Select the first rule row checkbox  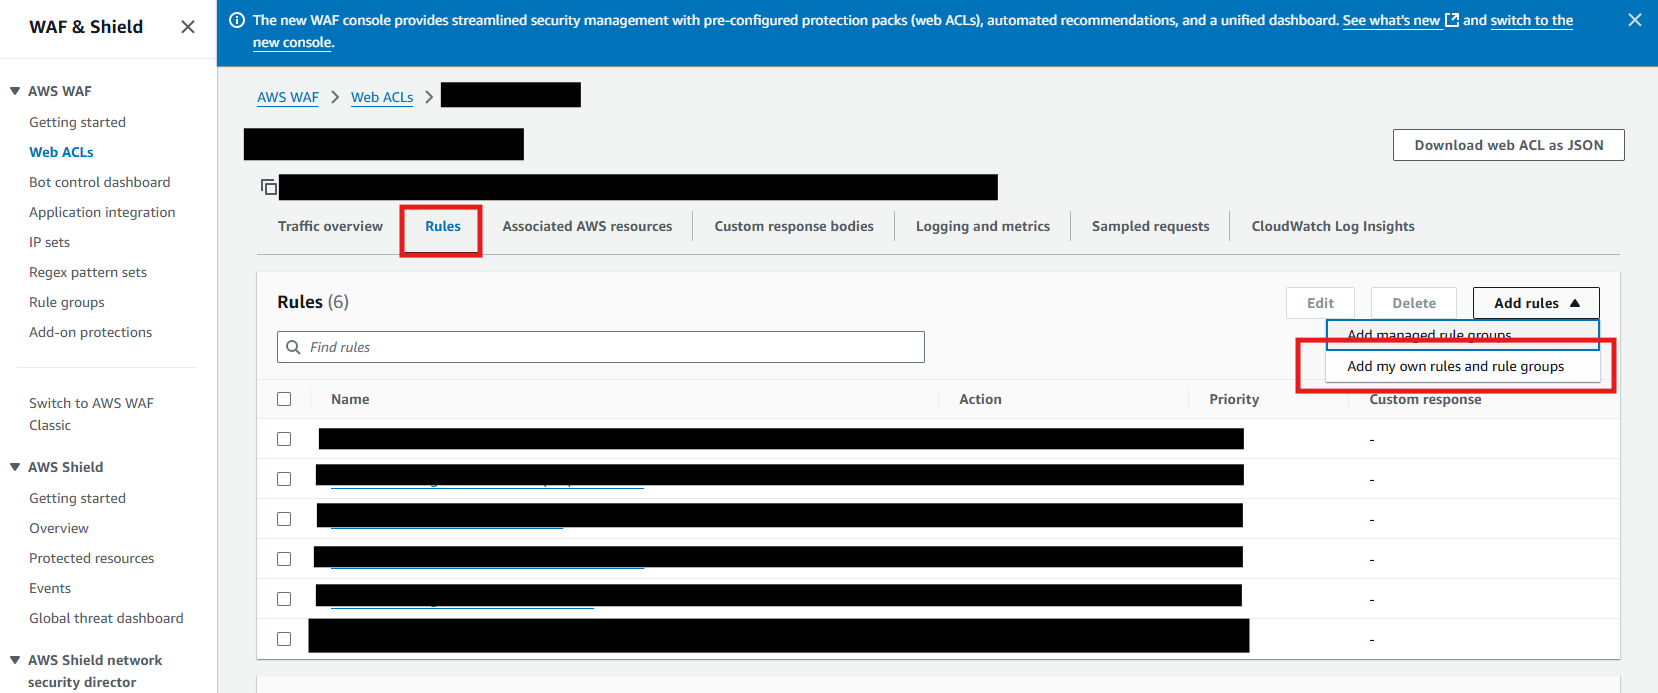coord(284,439)
